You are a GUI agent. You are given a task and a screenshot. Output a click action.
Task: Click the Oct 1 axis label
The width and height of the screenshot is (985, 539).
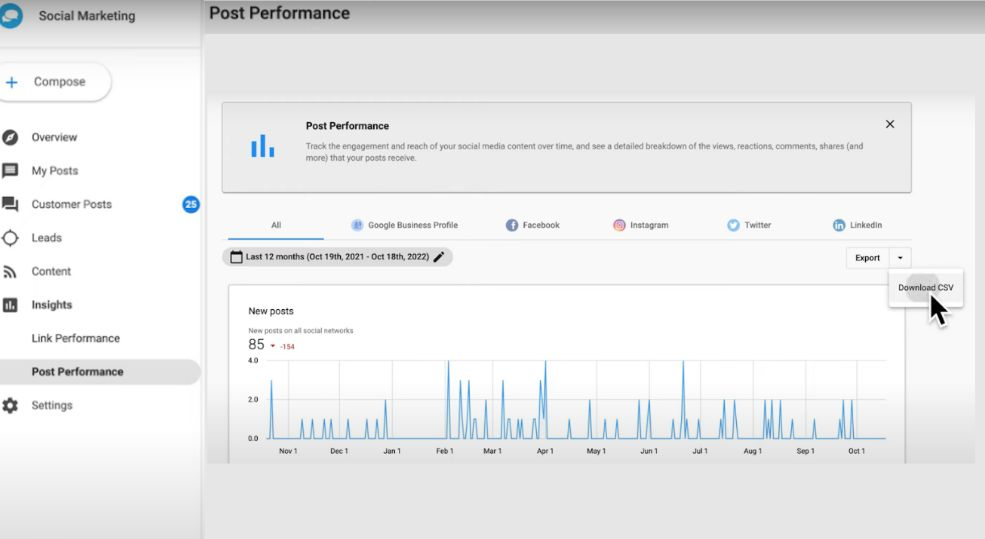857,451
